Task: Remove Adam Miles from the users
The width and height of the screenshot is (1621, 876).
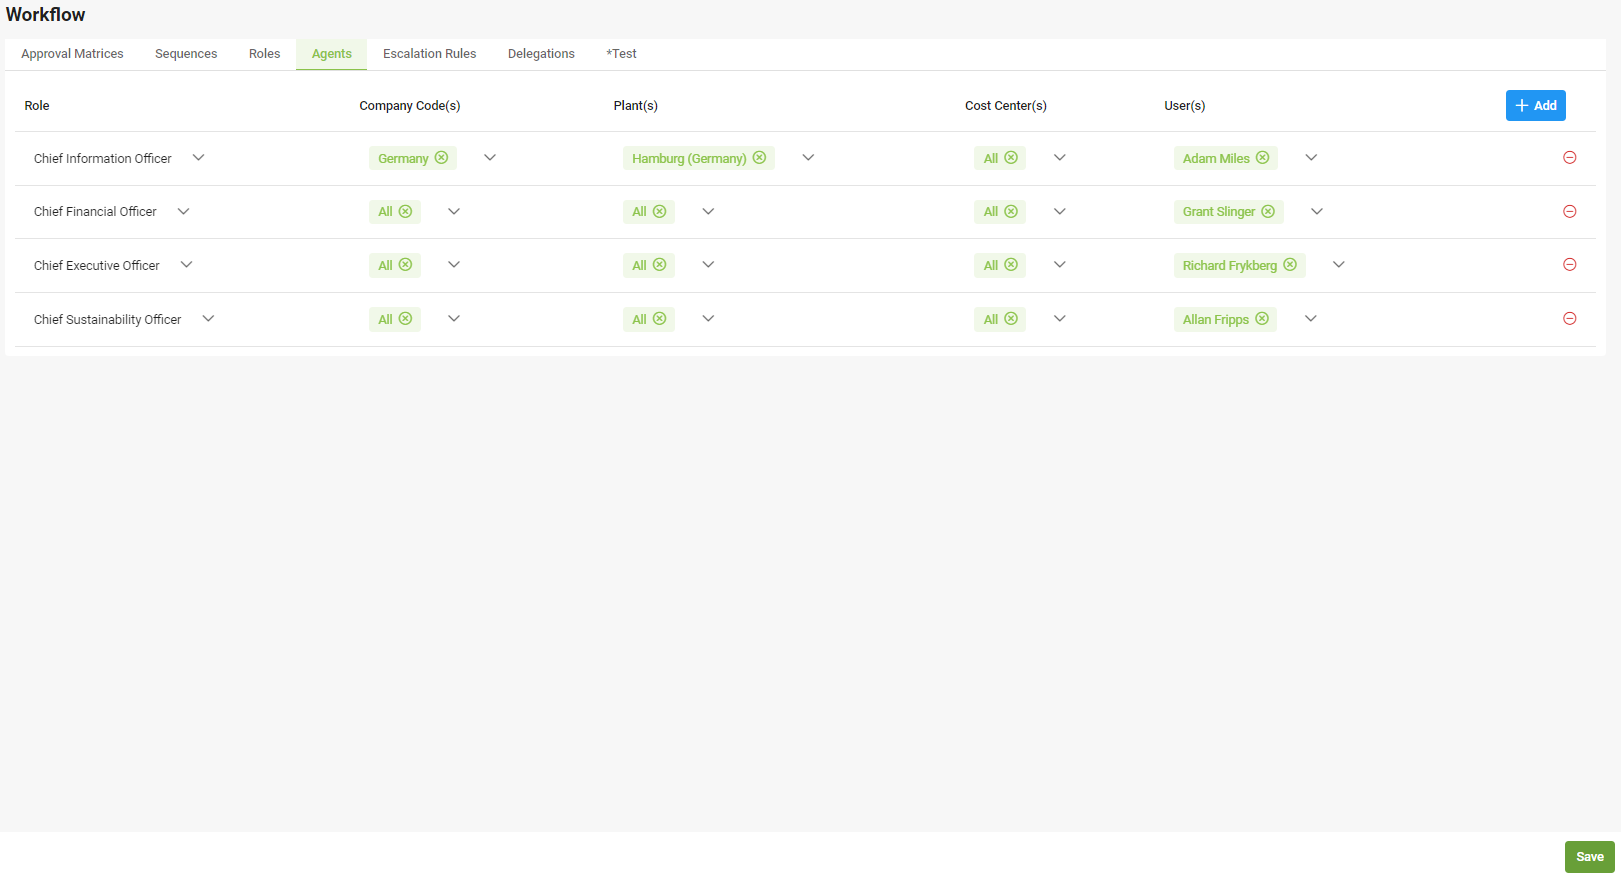Action: pyautogui.click(x=1262, y=158)
